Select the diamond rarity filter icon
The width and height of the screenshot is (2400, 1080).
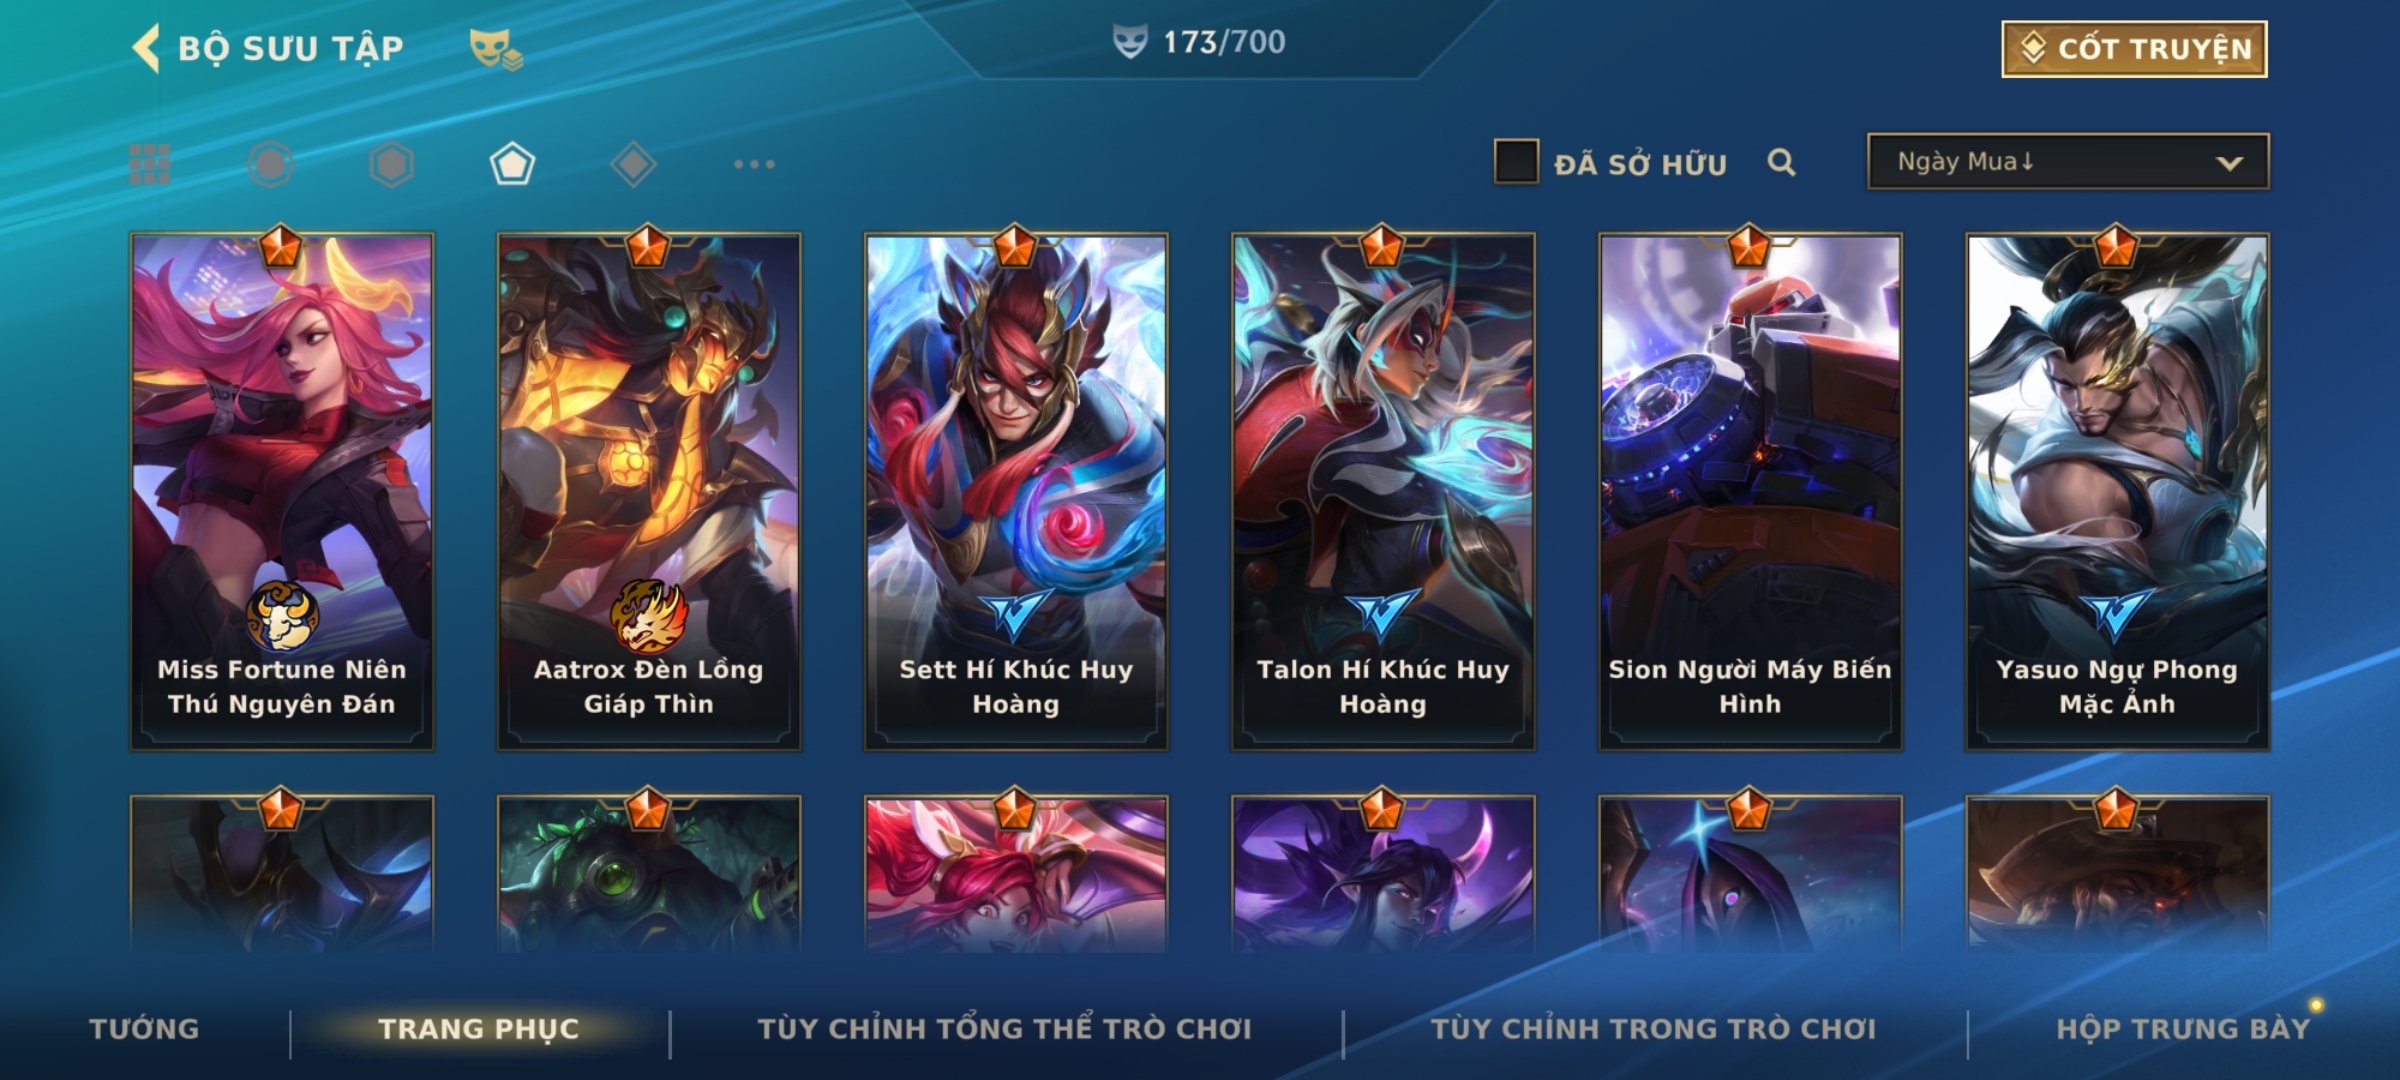pos(633,164)
